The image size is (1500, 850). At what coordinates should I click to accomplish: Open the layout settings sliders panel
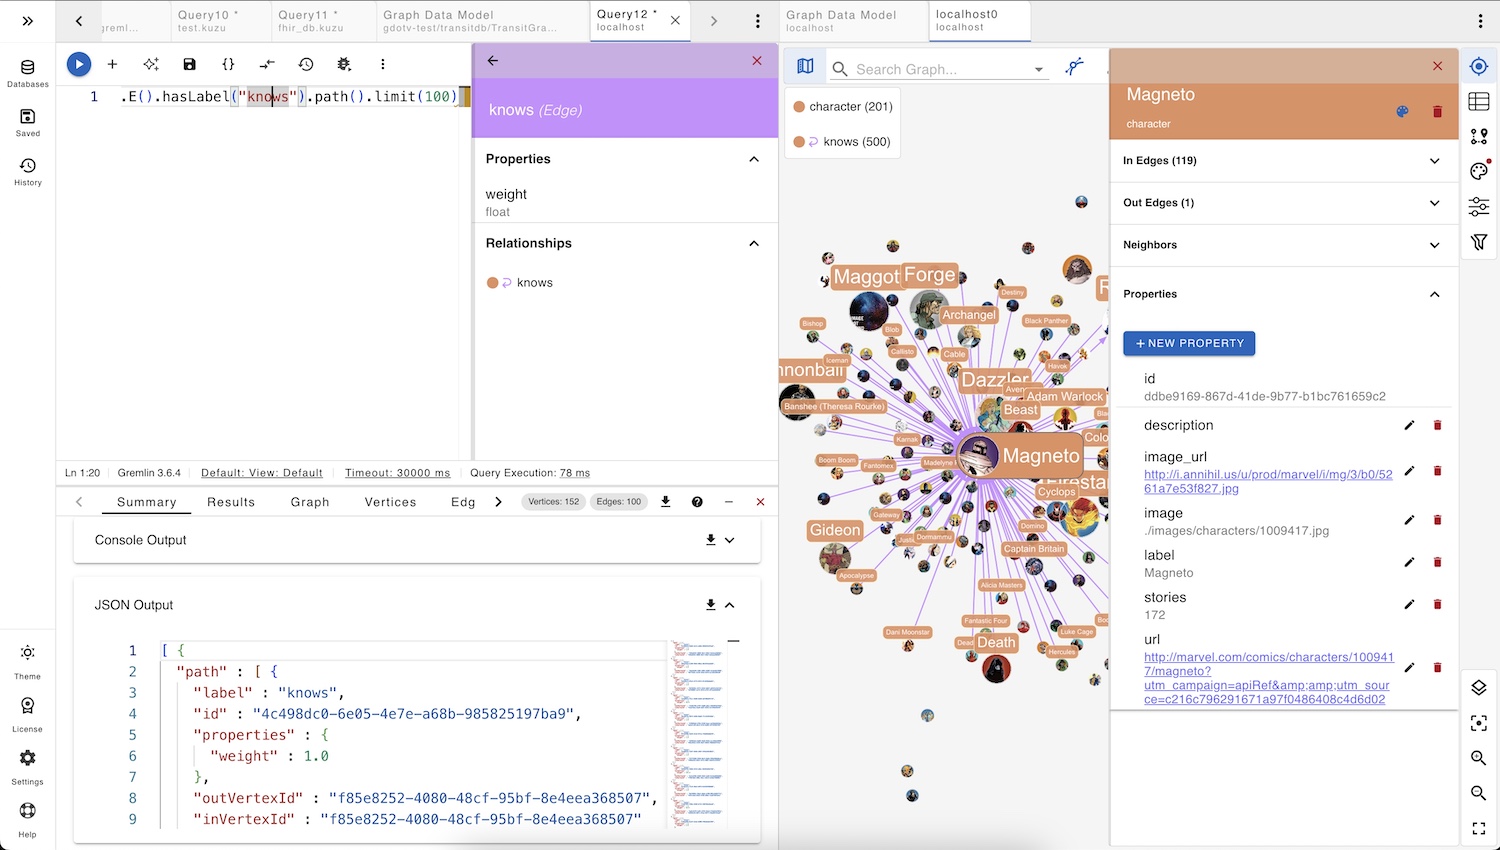click(x=1478, y=206)
